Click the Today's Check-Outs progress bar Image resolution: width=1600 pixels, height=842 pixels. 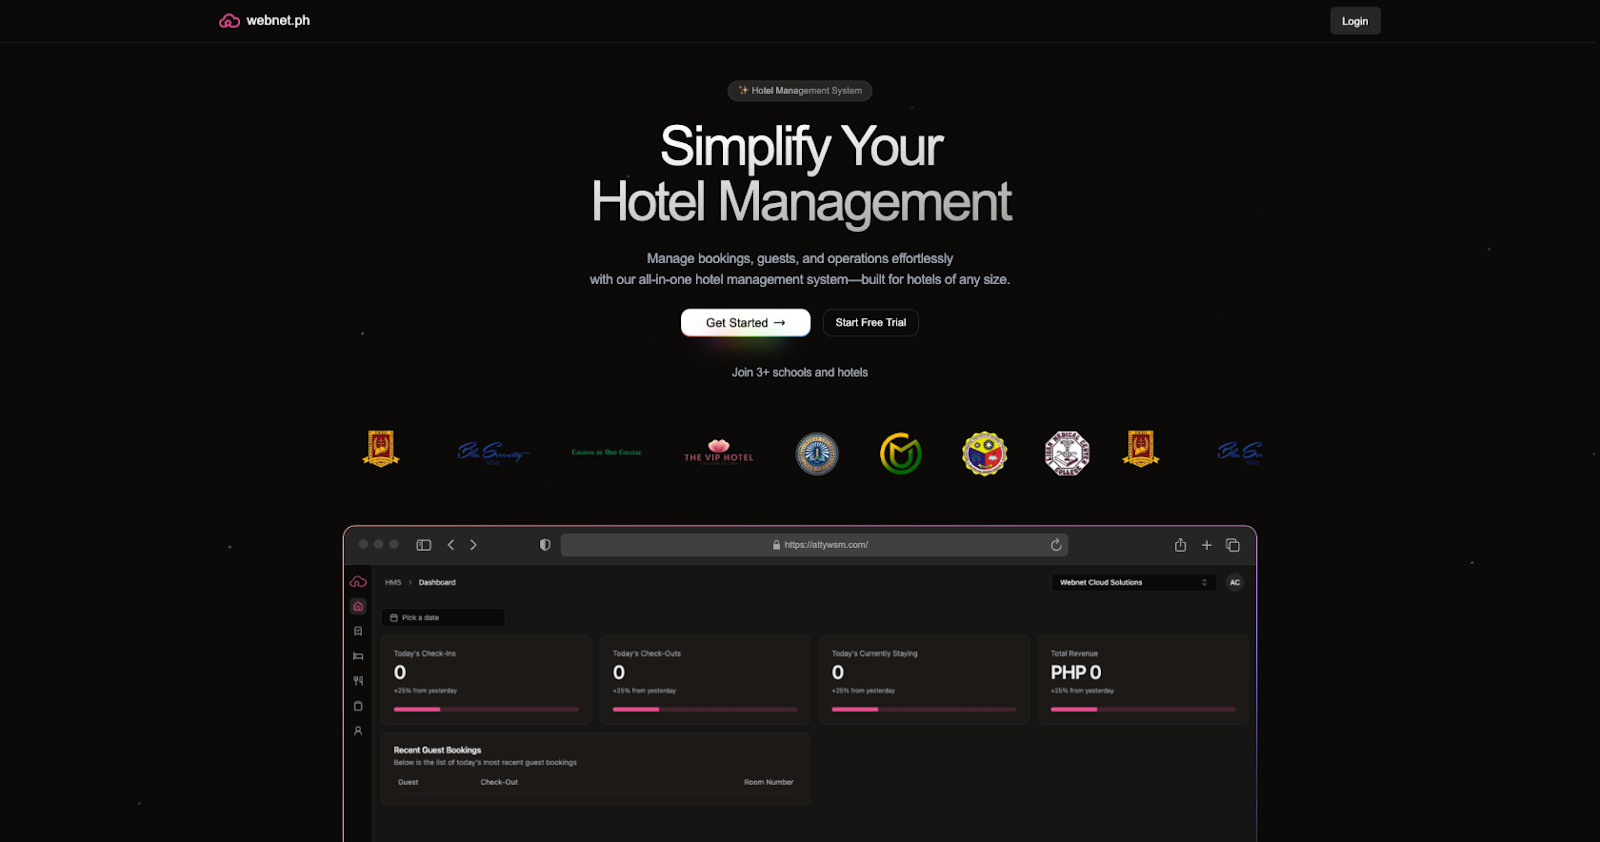point(705,709)
